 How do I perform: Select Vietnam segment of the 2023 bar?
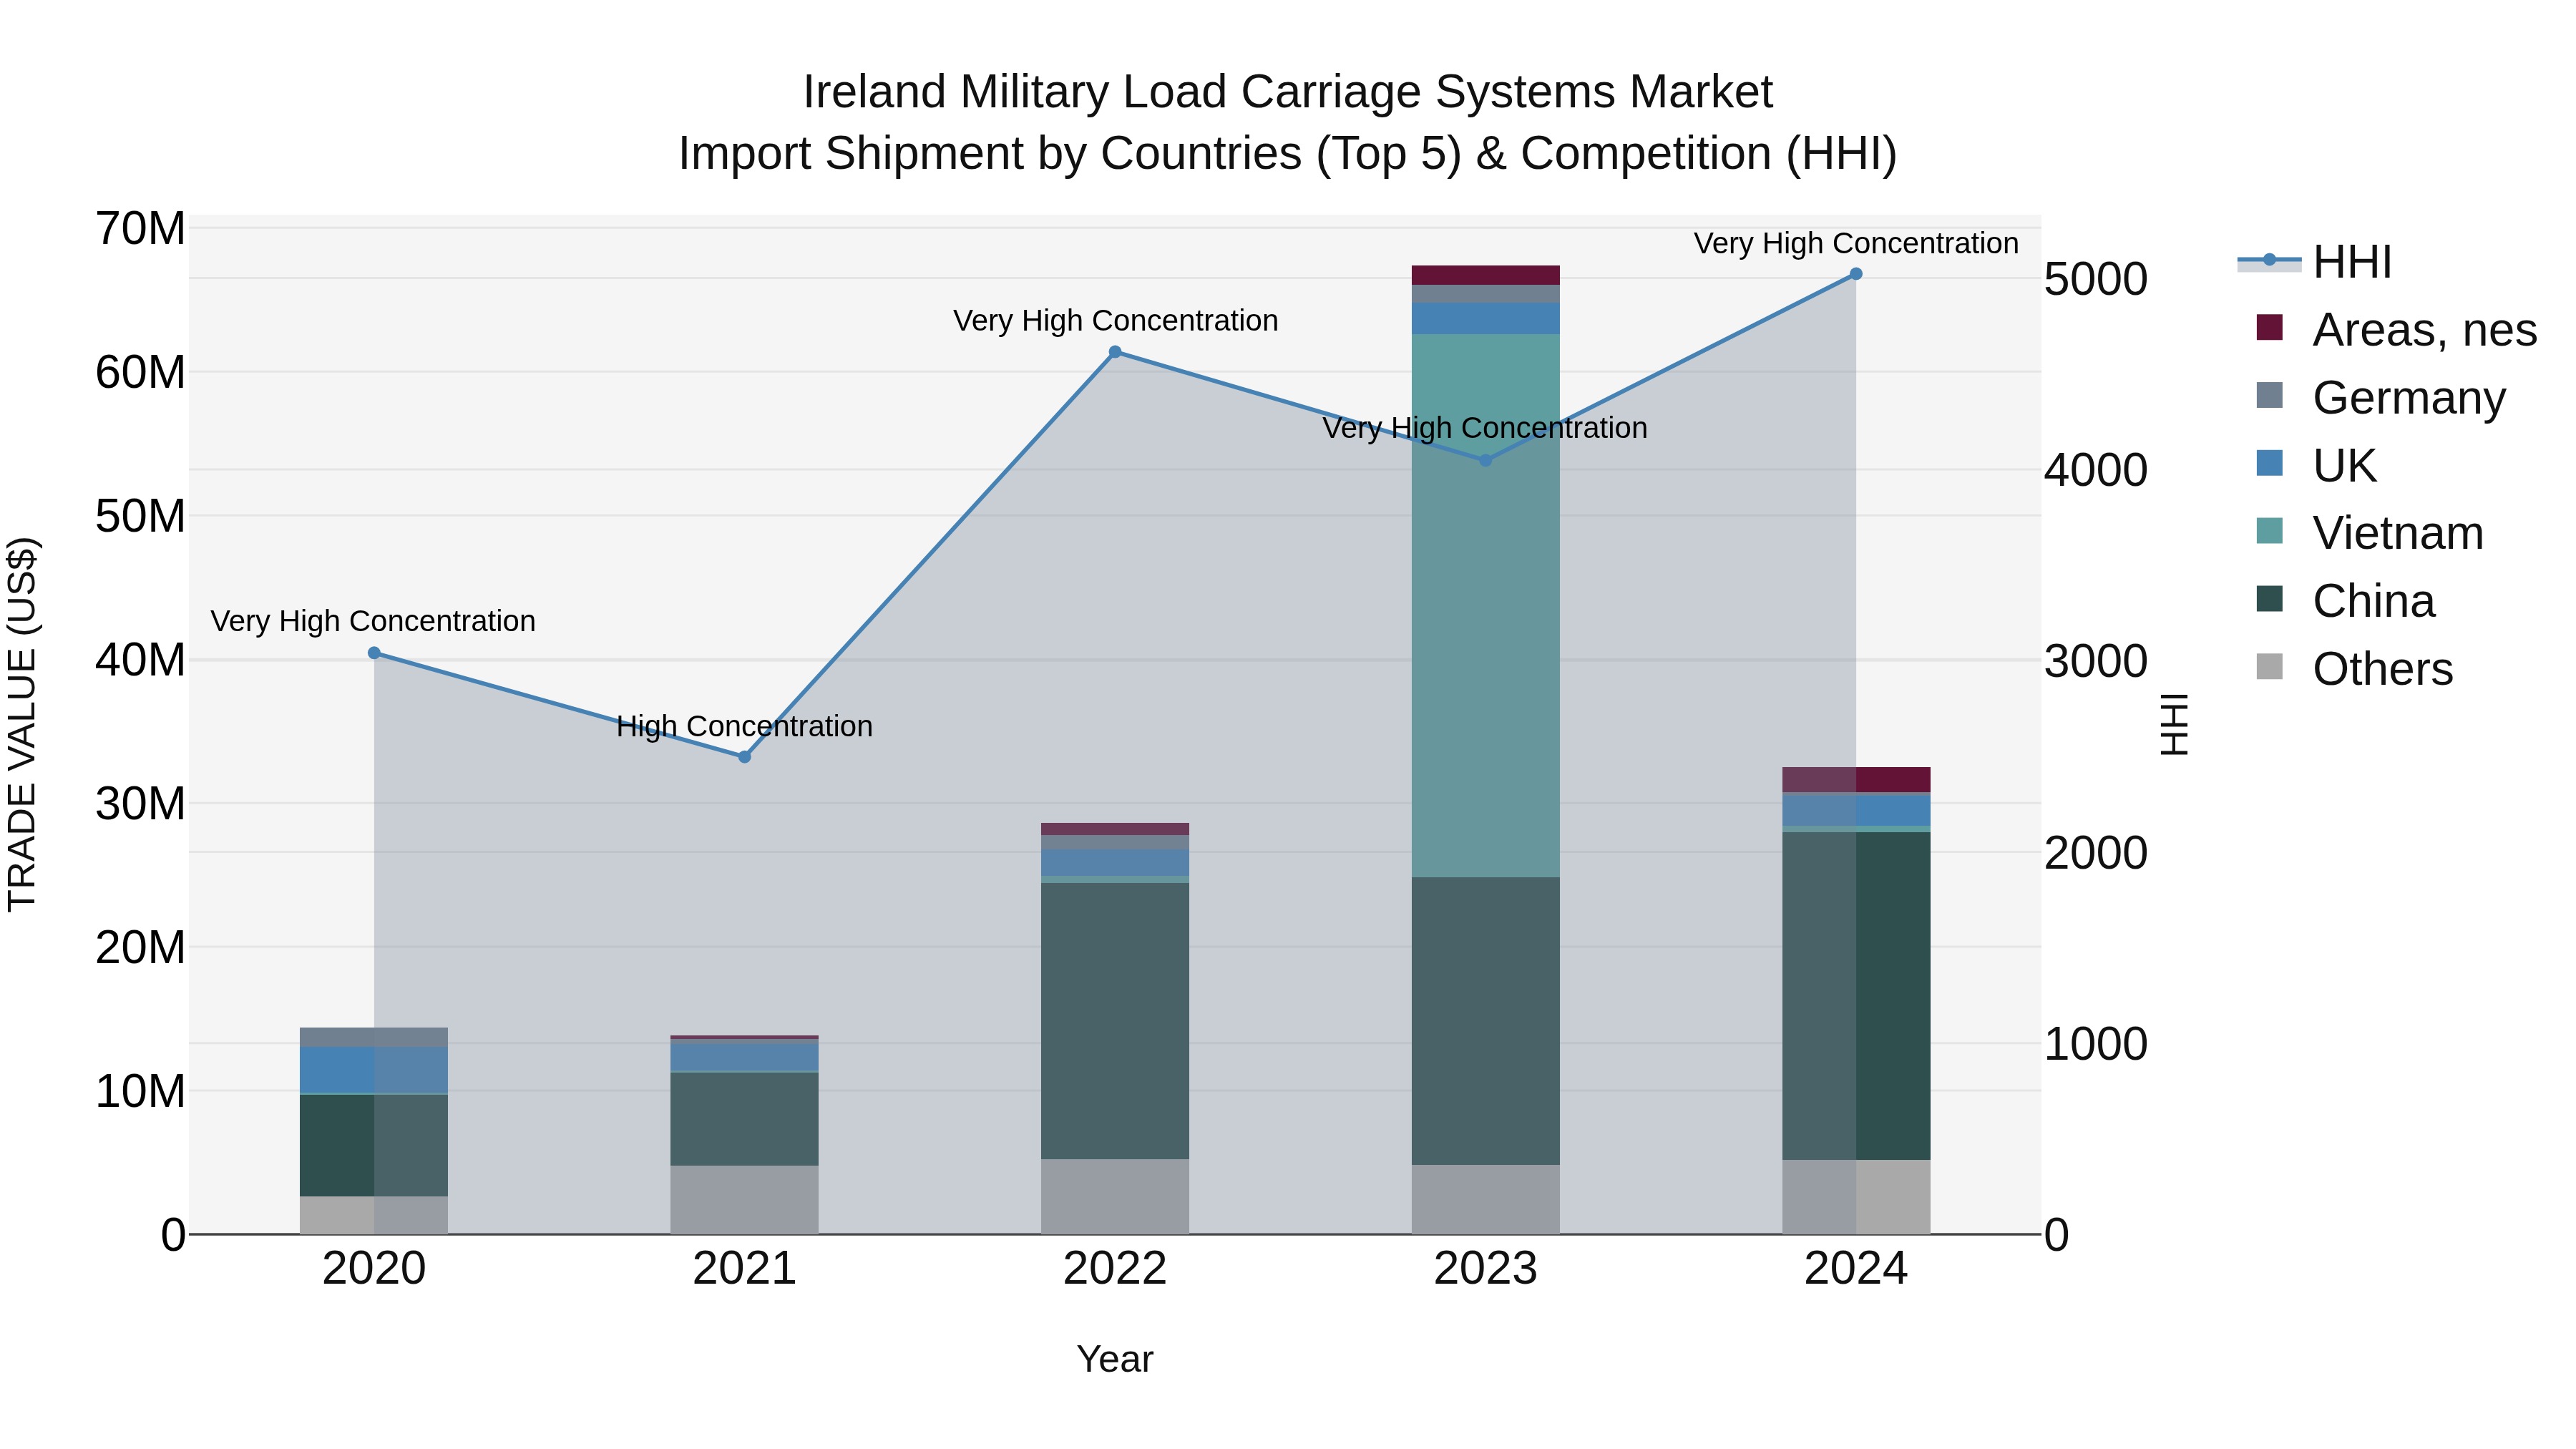[1485, 606]
